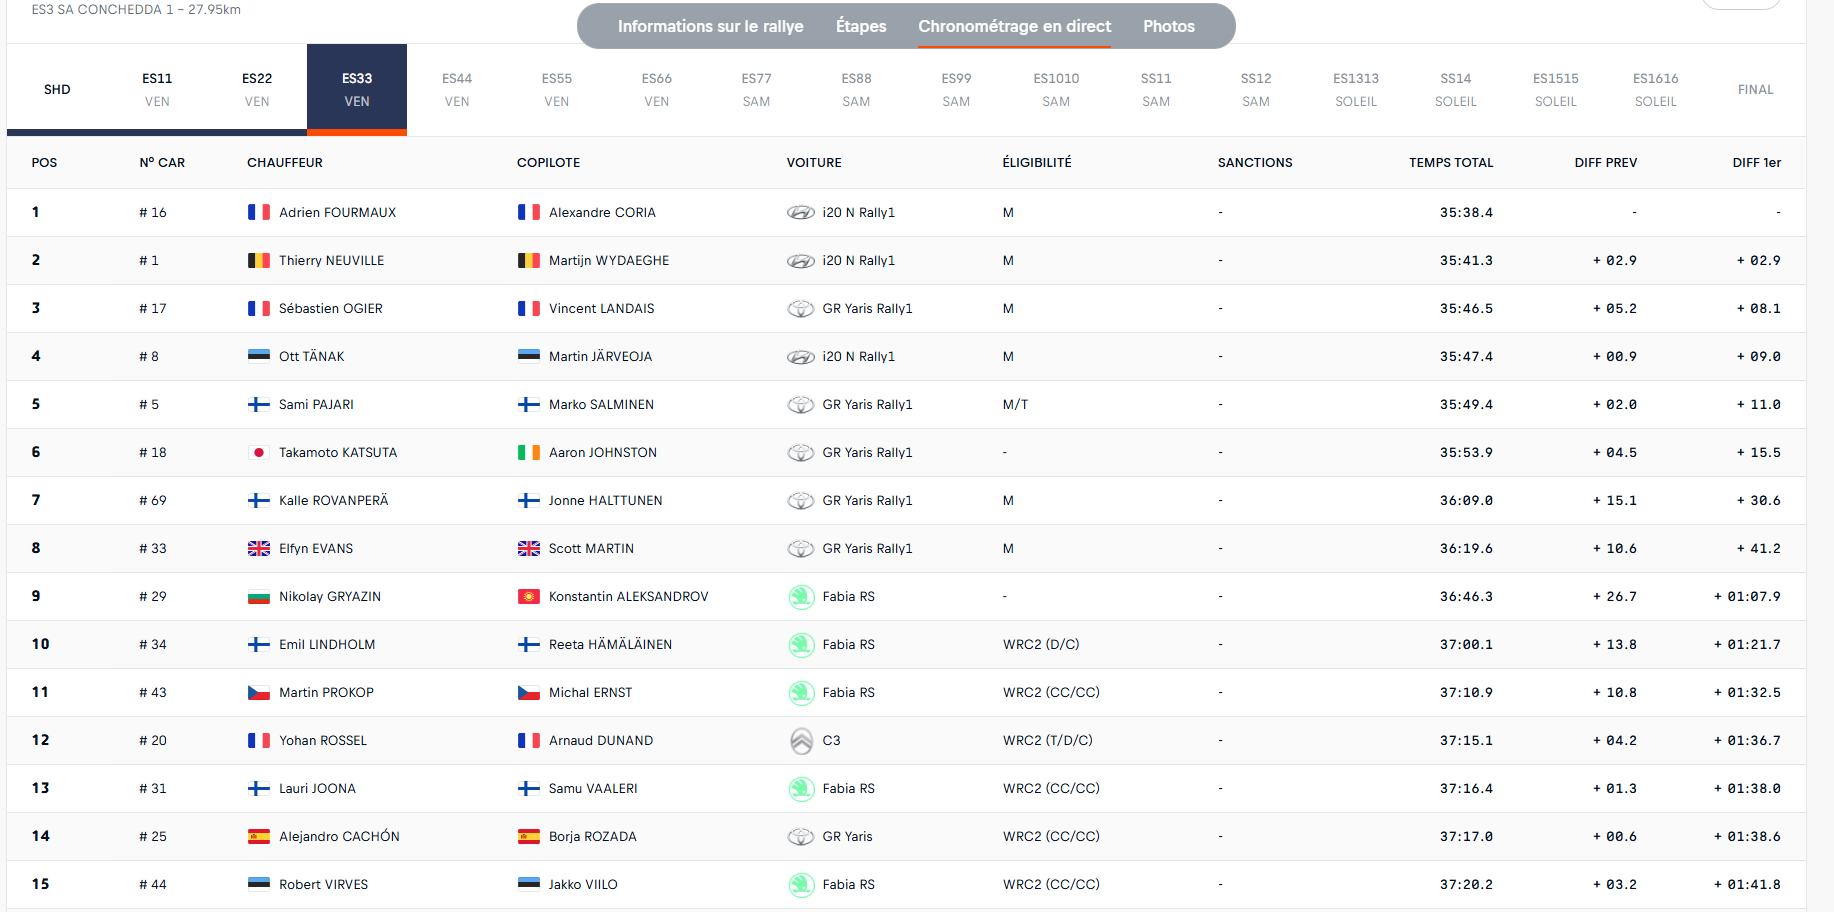Click the Citroën logo beside Yohan Rossel's C3
1834x912 pixels.
point(801,741)
